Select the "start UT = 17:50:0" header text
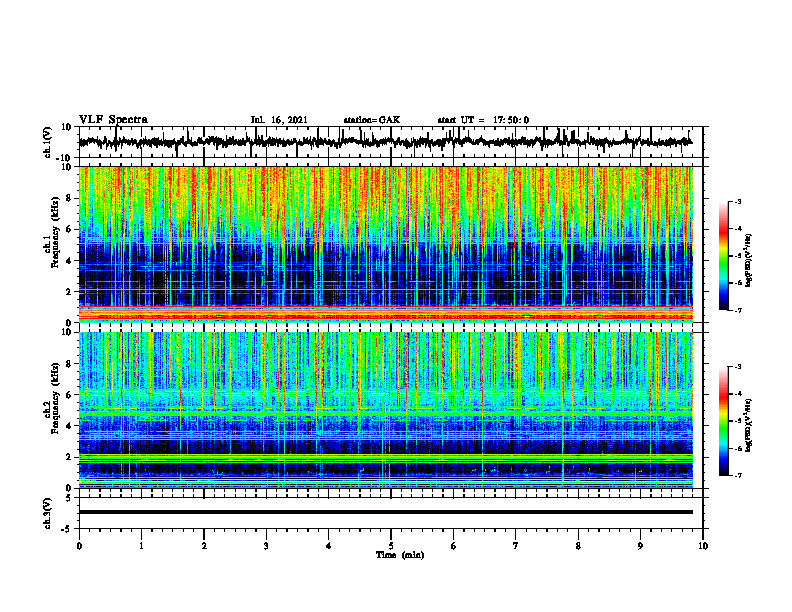This screenshot has width=792, height=612. tap(483, 120)
